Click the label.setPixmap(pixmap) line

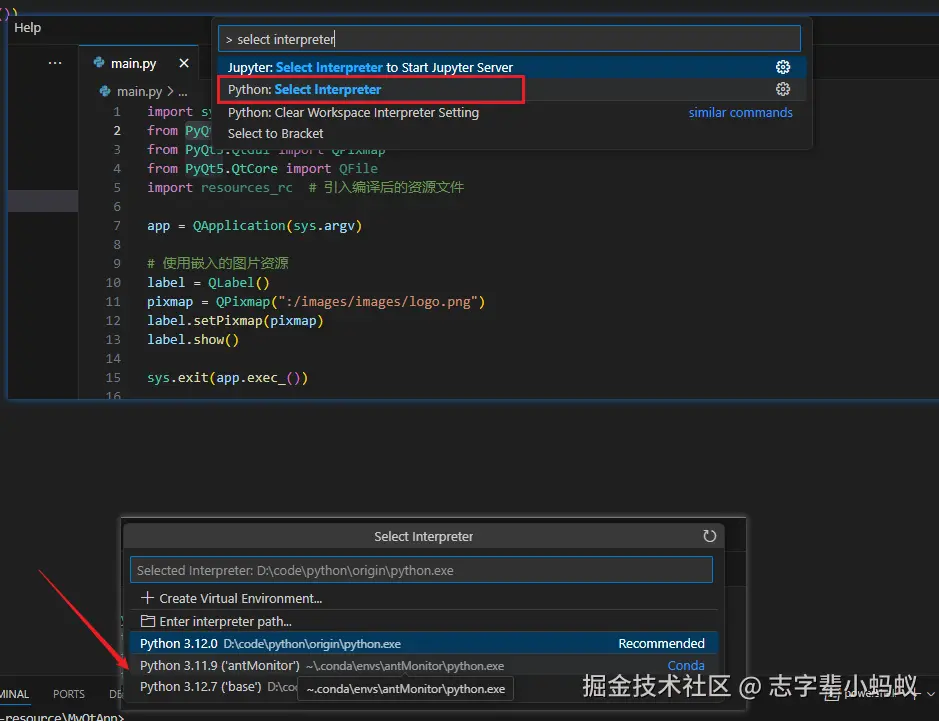235,321
